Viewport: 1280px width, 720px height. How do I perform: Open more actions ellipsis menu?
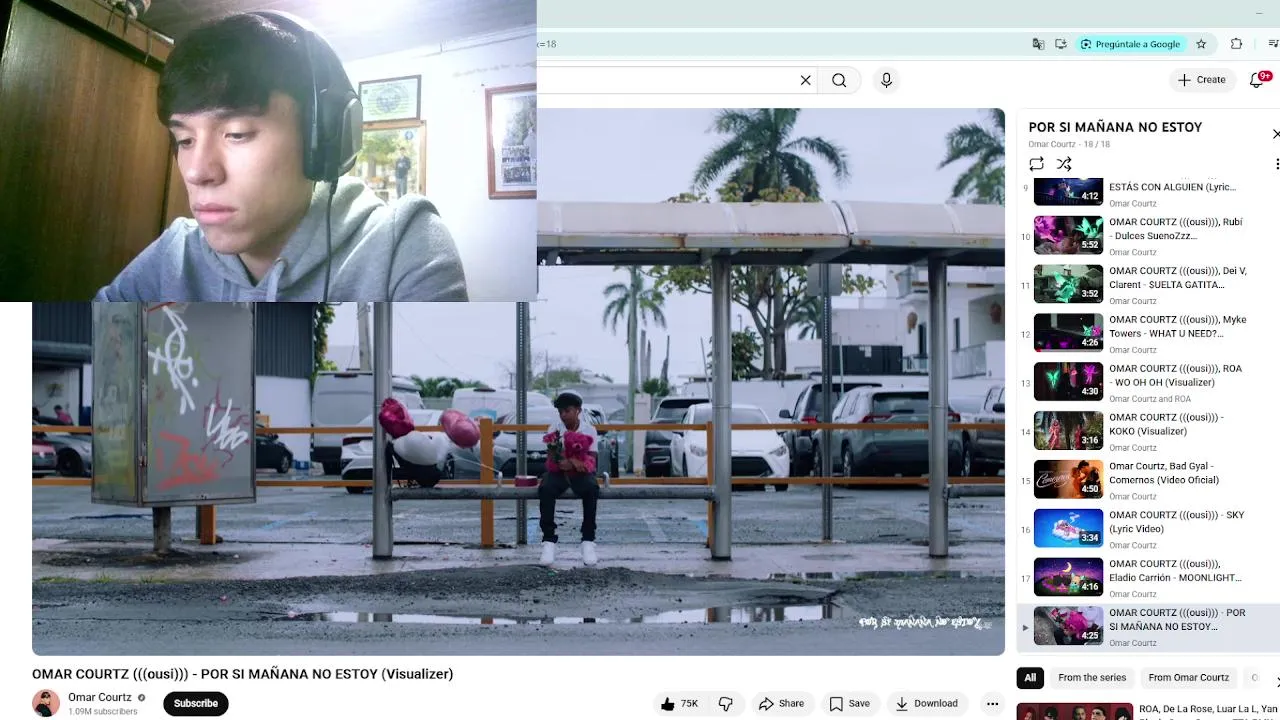pos(992,704)
